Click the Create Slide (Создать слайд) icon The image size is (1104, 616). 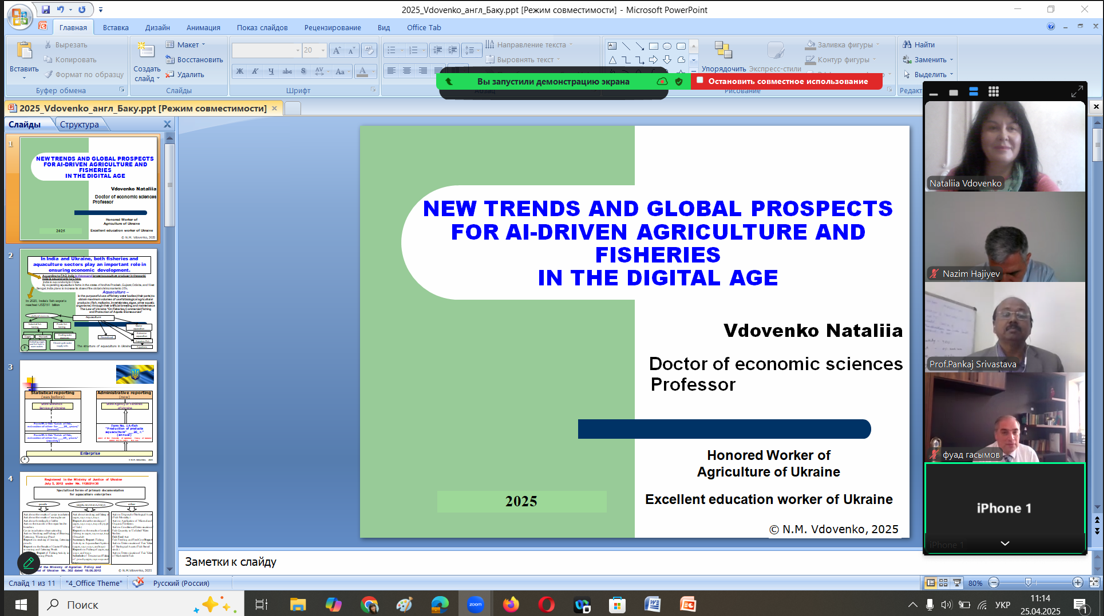(146, 50)
